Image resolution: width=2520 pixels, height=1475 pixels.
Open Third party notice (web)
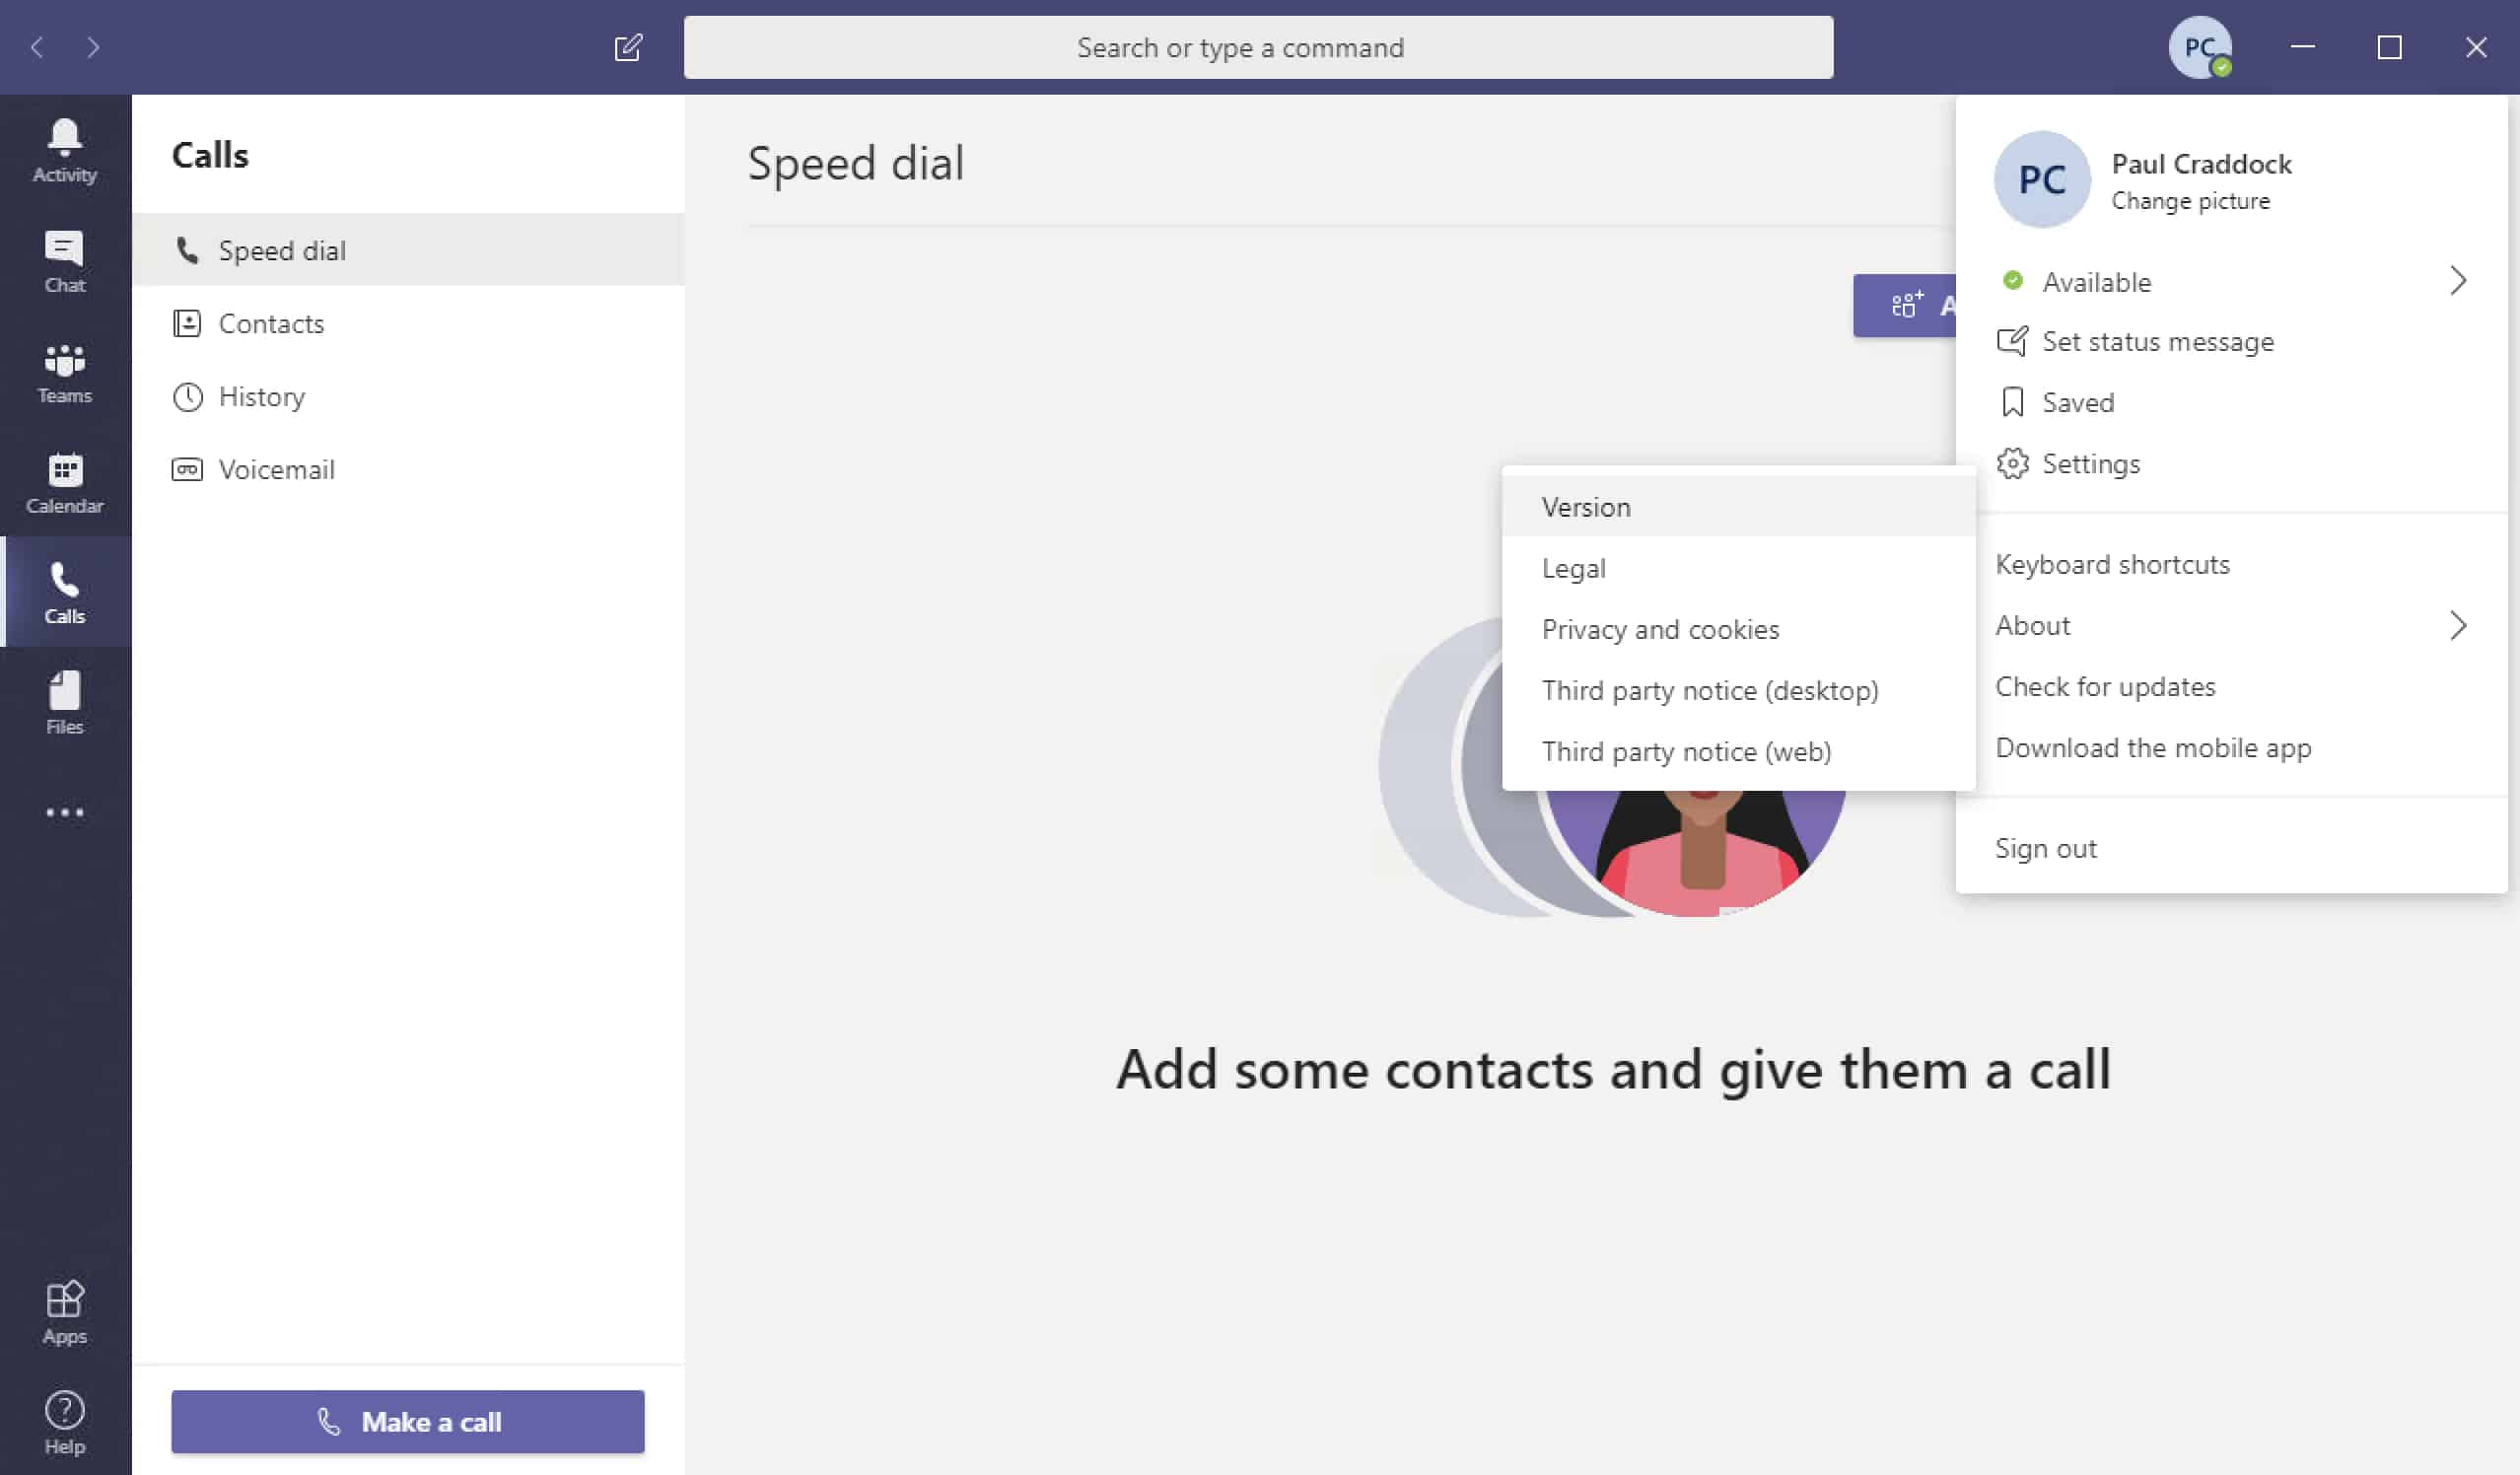[1738, 751]
